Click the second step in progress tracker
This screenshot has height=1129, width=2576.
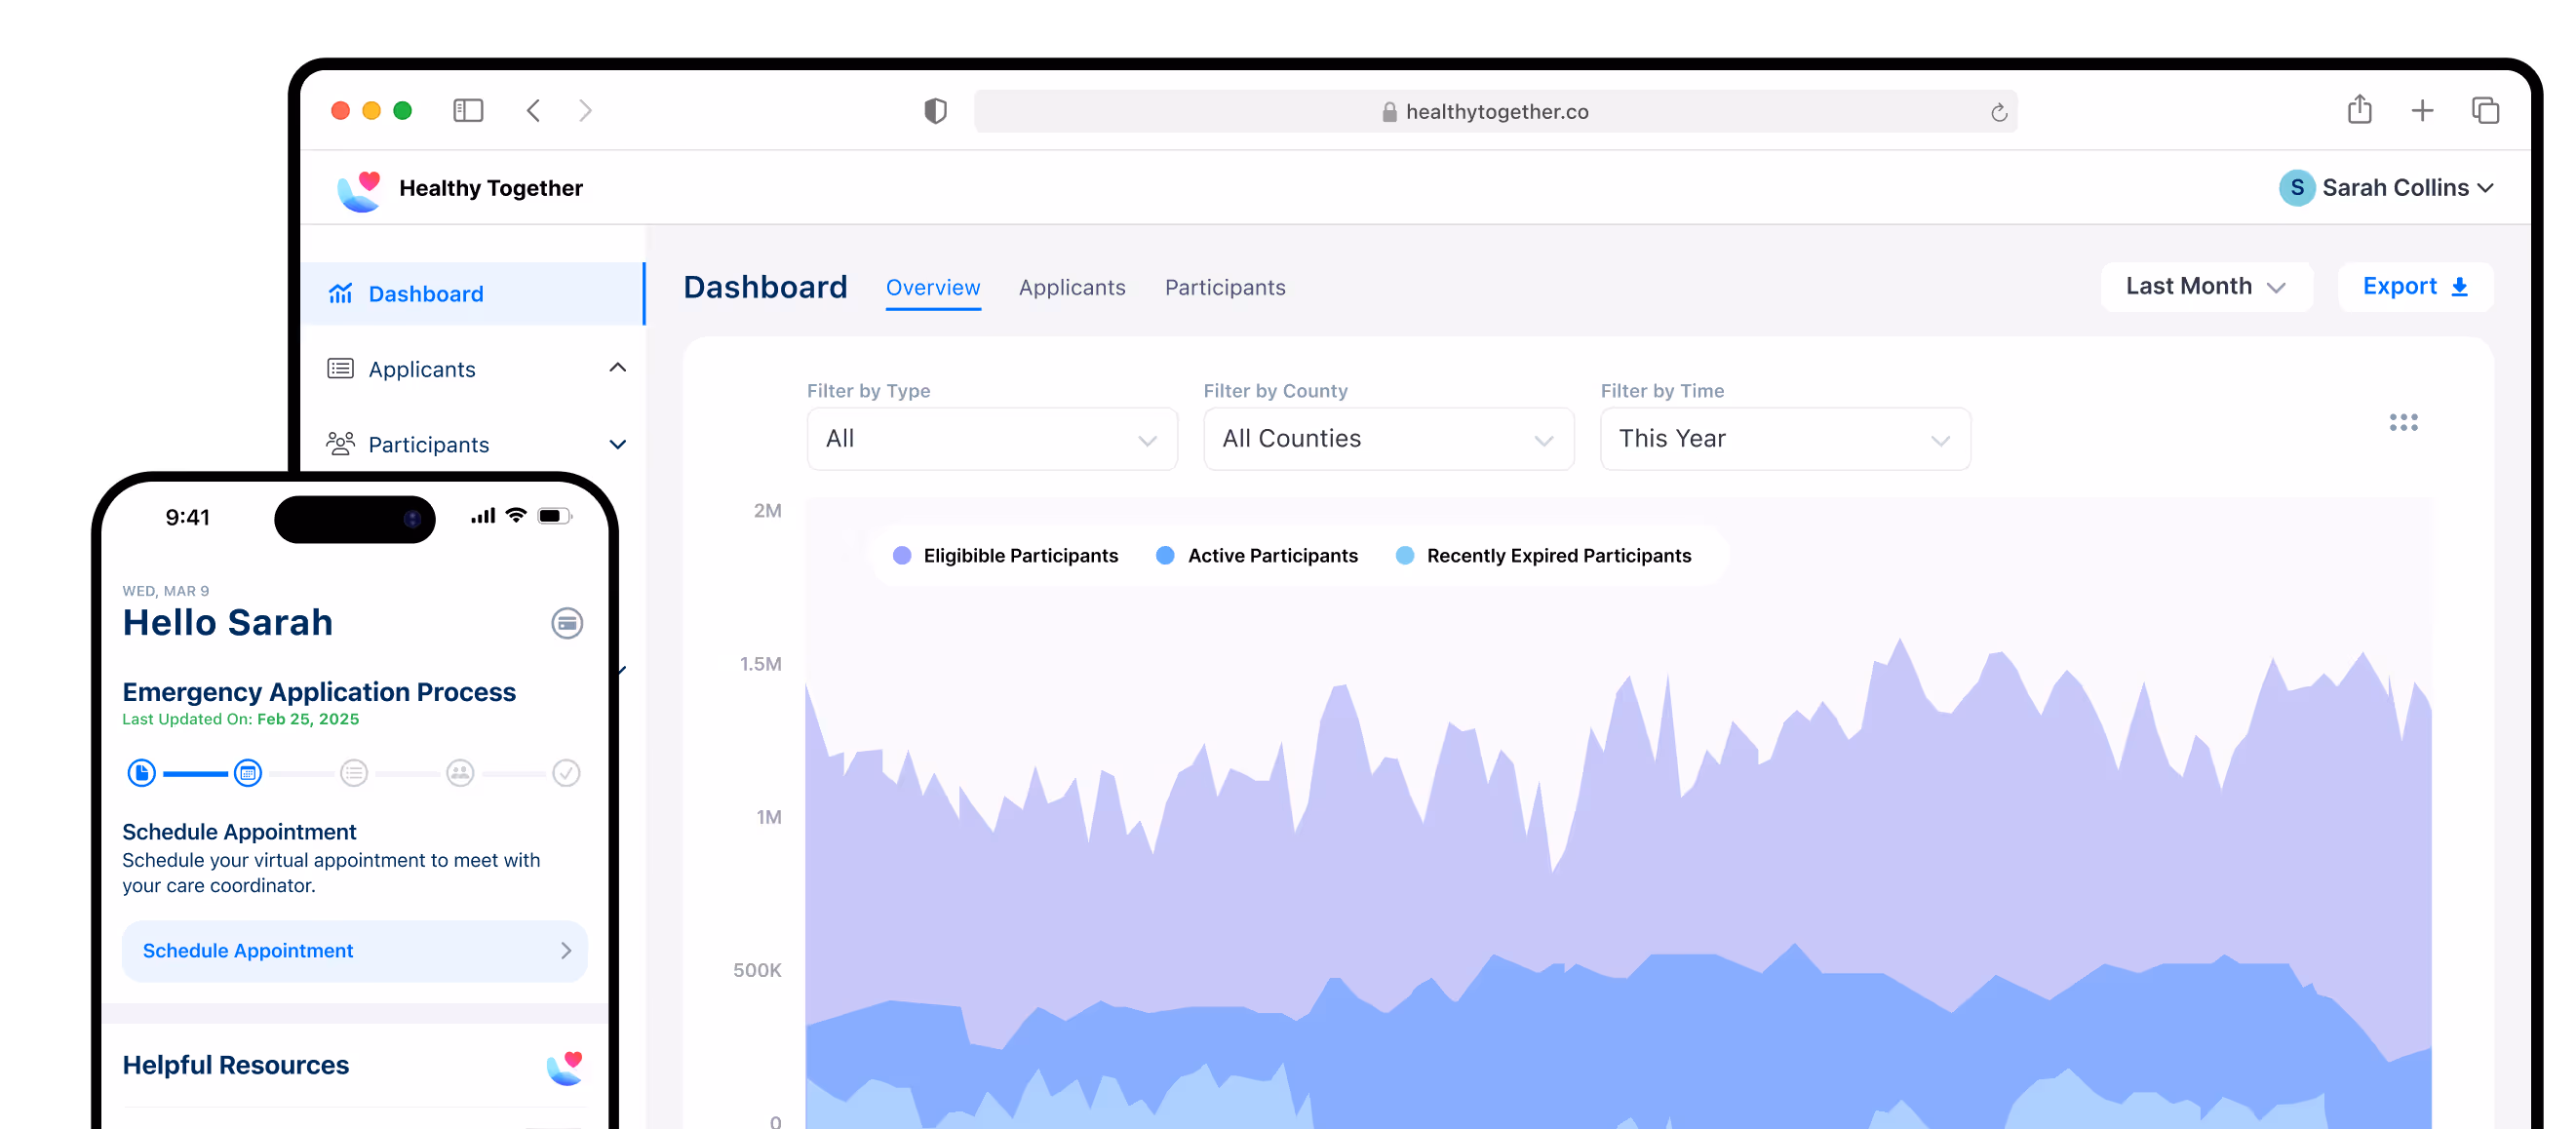[x=248, y=773]
